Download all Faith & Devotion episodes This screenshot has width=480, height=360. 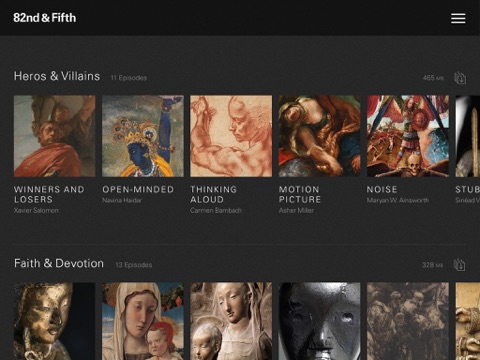coord(459,265)
